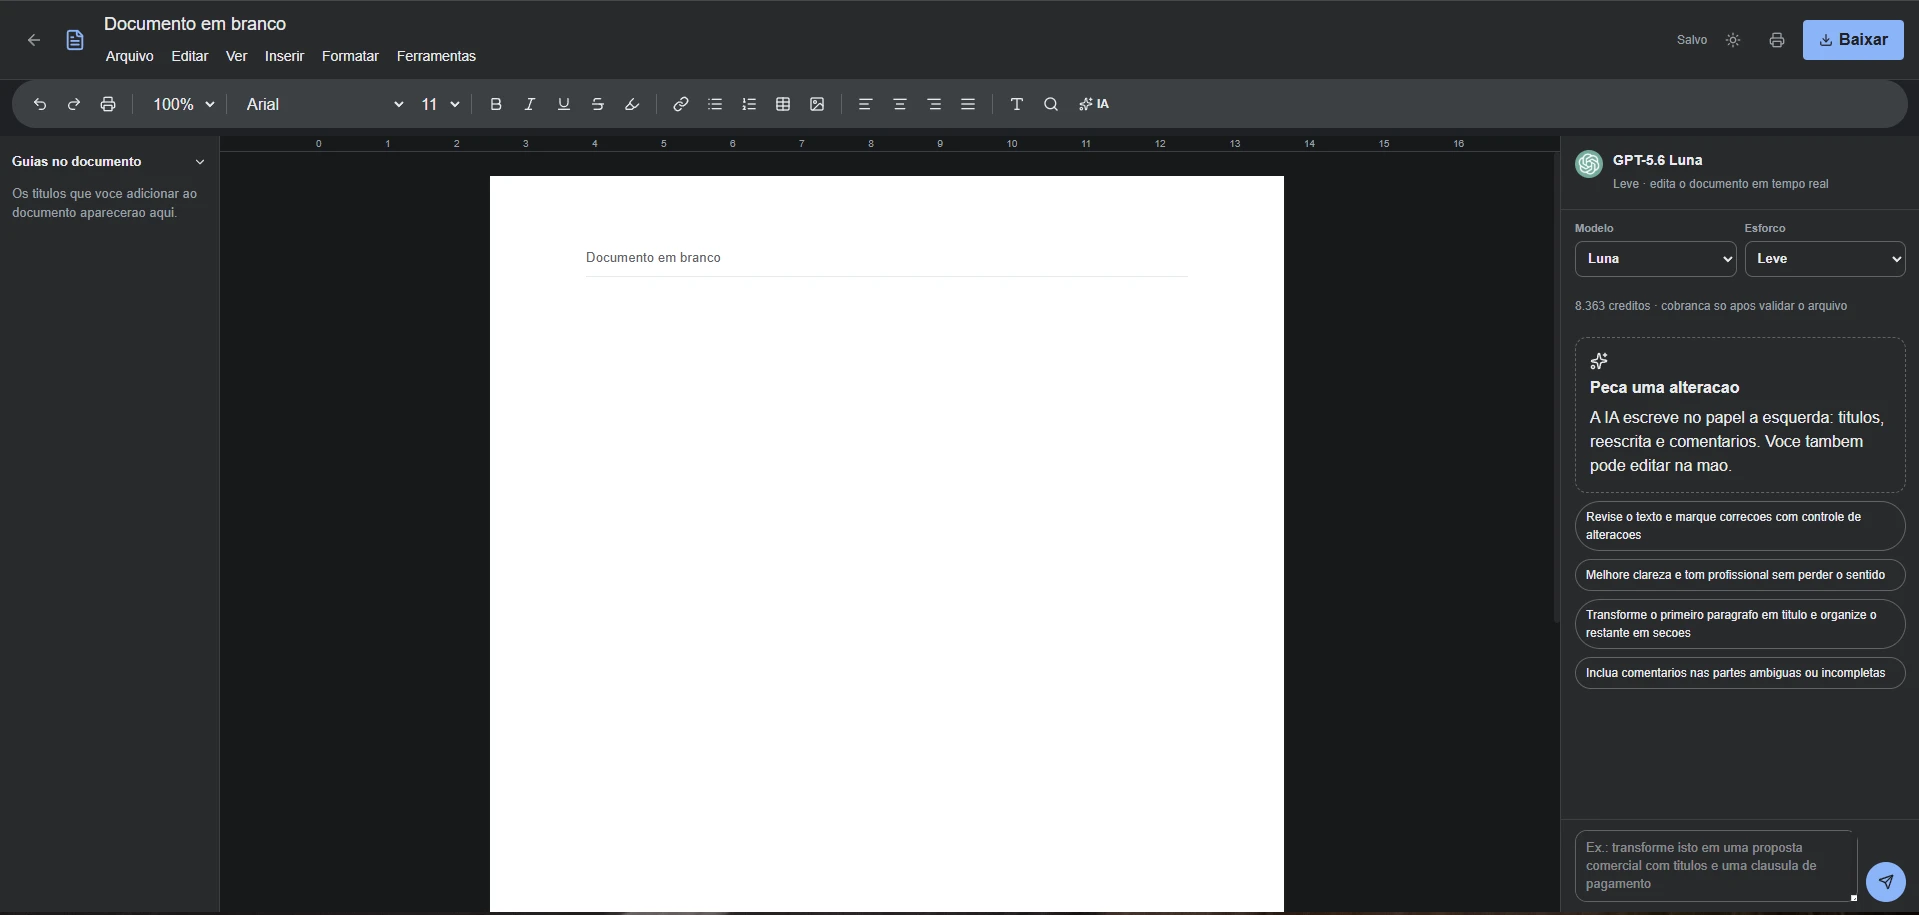Click the blue document icon
Image resolution: width=1919 pixels, height=915 pixels.
(x=75, y=40)
